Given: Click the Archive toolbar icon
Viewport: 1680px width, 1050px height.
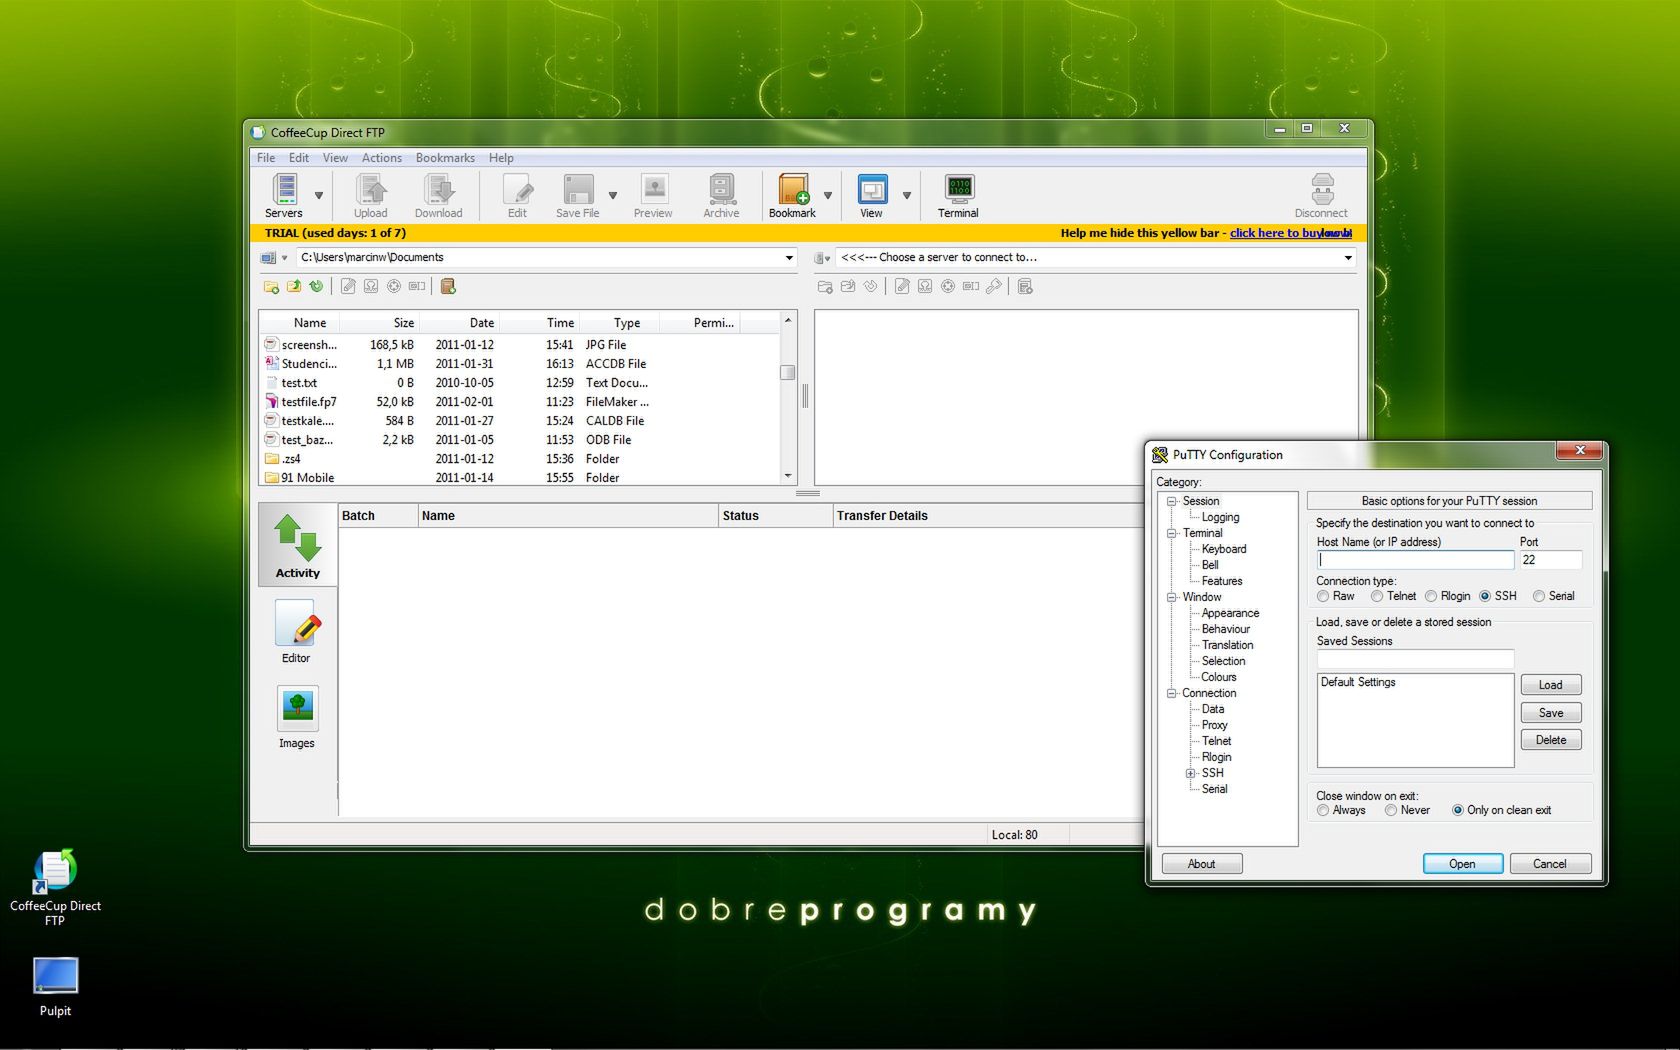Looking at the screenshot, I should click(x=721, y=195).
